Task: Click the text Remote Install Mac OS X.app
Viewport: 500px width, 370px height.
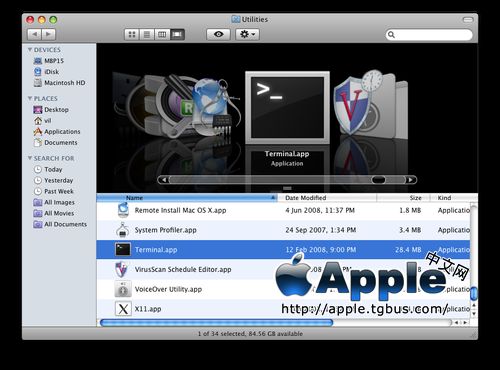Action: tap(180, 210)
